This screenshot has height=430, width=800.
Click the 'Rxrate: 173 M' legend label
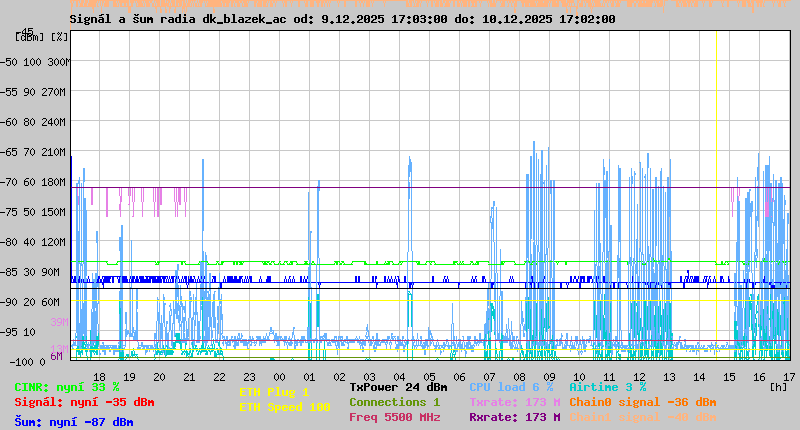point(515,417)
